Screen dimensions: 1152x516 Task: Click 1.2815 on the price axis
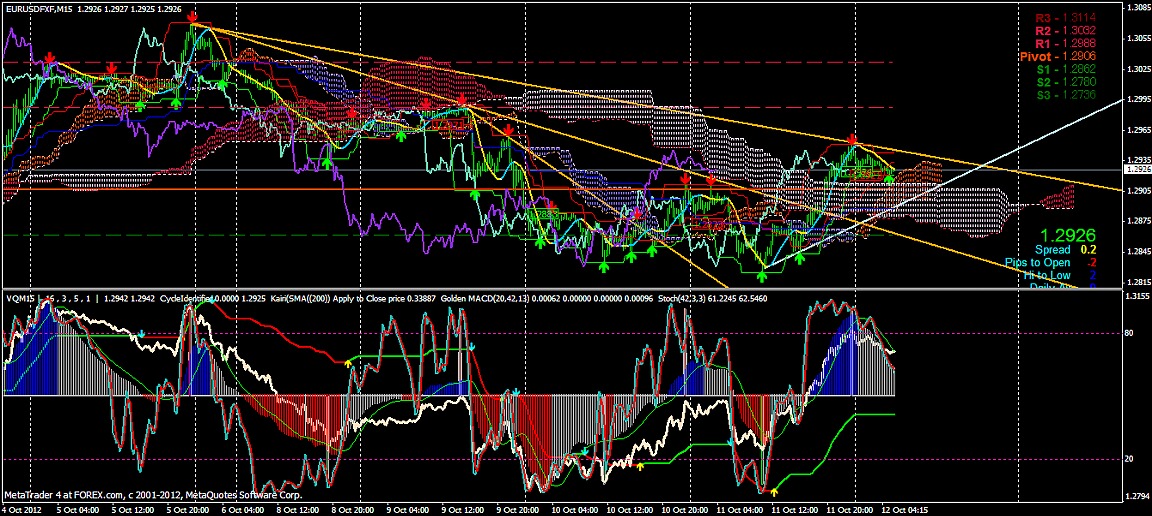pyautogui.click(x=1138, y=282)
